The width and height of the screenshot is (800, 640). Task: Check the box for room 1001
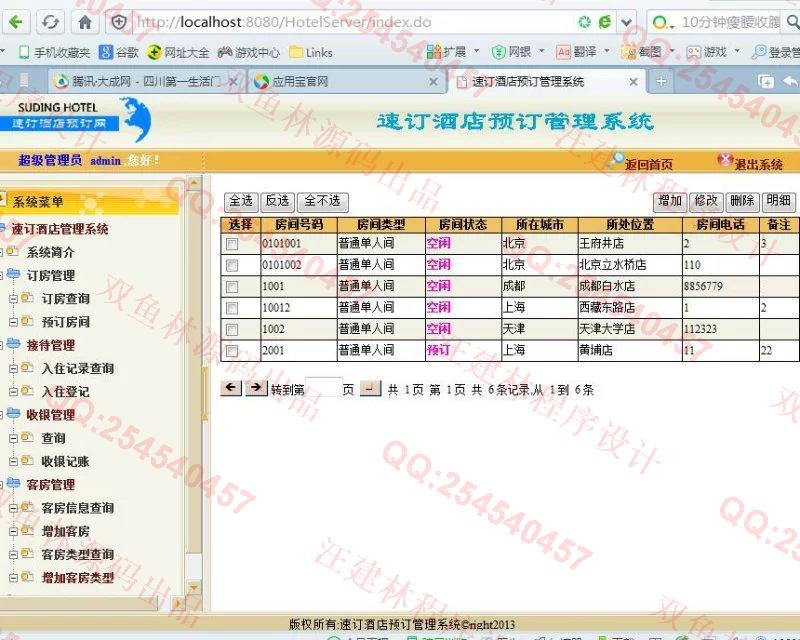point(232,287)
